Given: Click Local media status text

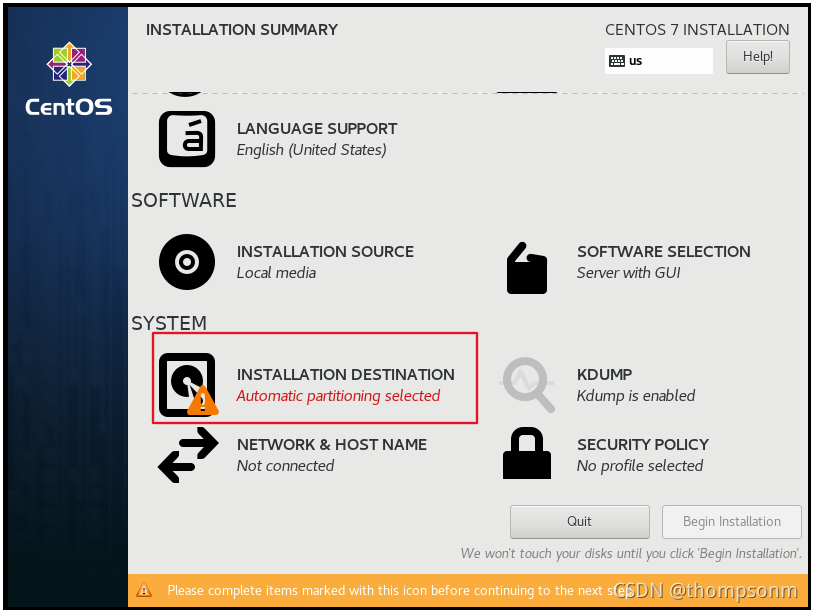Looking at the screenshot, I should (x=276, y=273).
